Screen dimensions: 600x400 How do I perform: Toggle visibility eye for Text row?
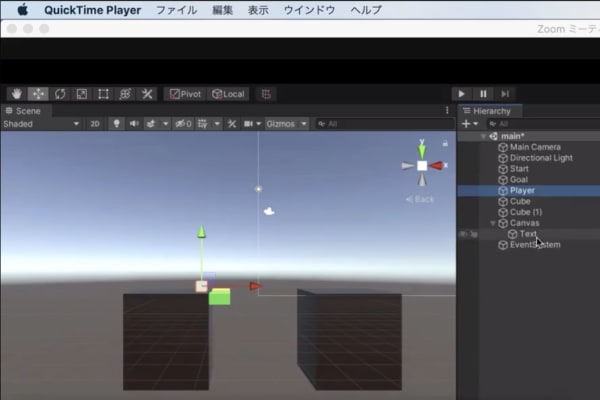click(x=463, y=234)
